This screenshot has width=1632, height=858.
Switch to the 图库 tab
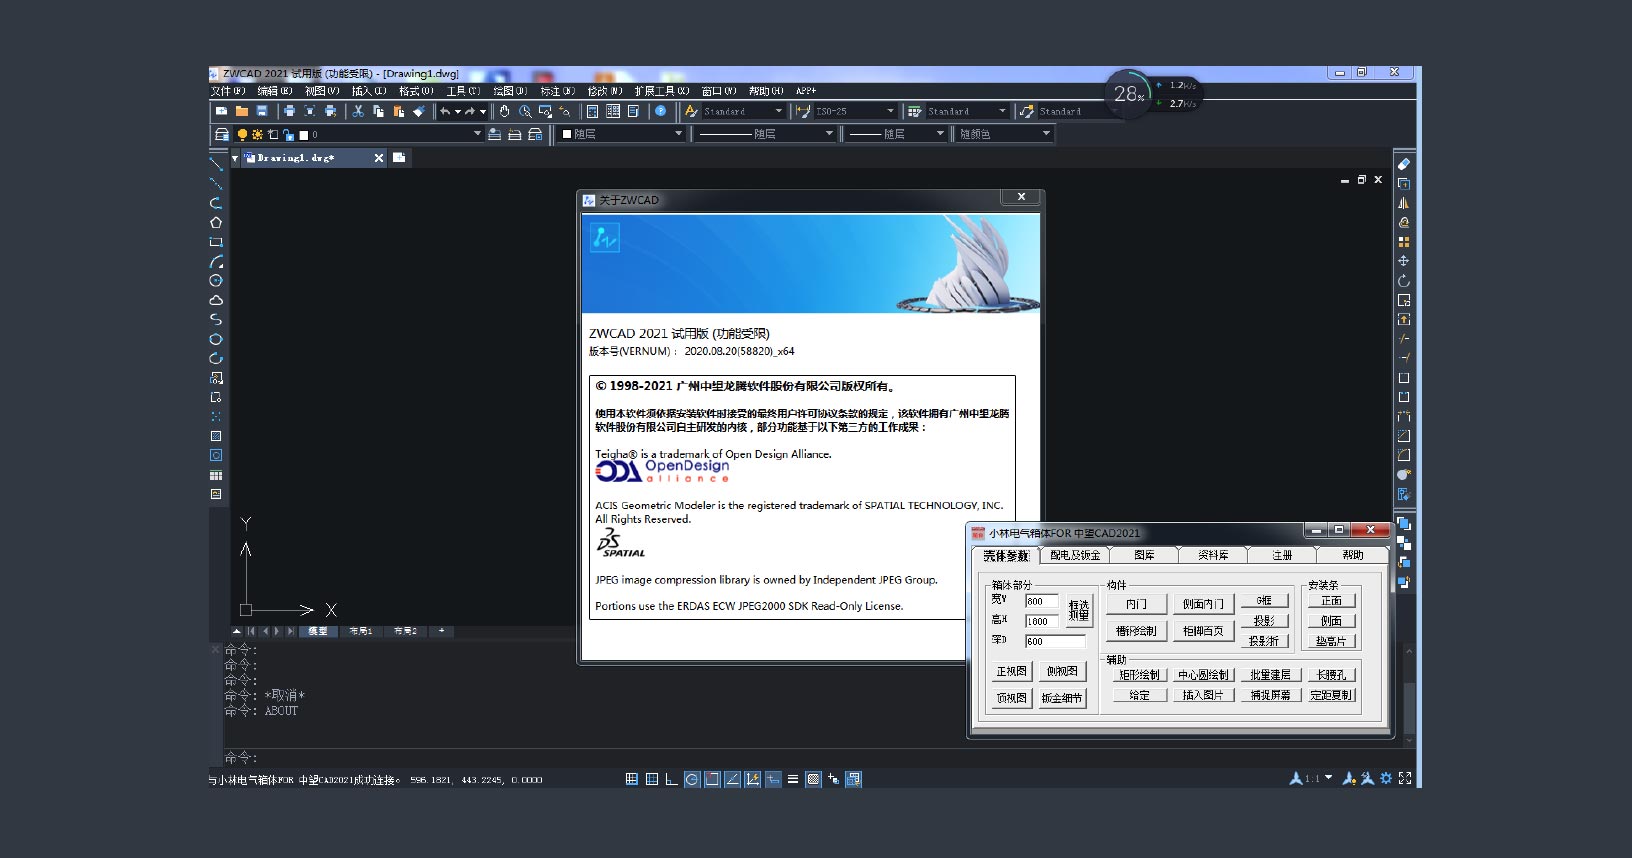(x=1144, y=555)
